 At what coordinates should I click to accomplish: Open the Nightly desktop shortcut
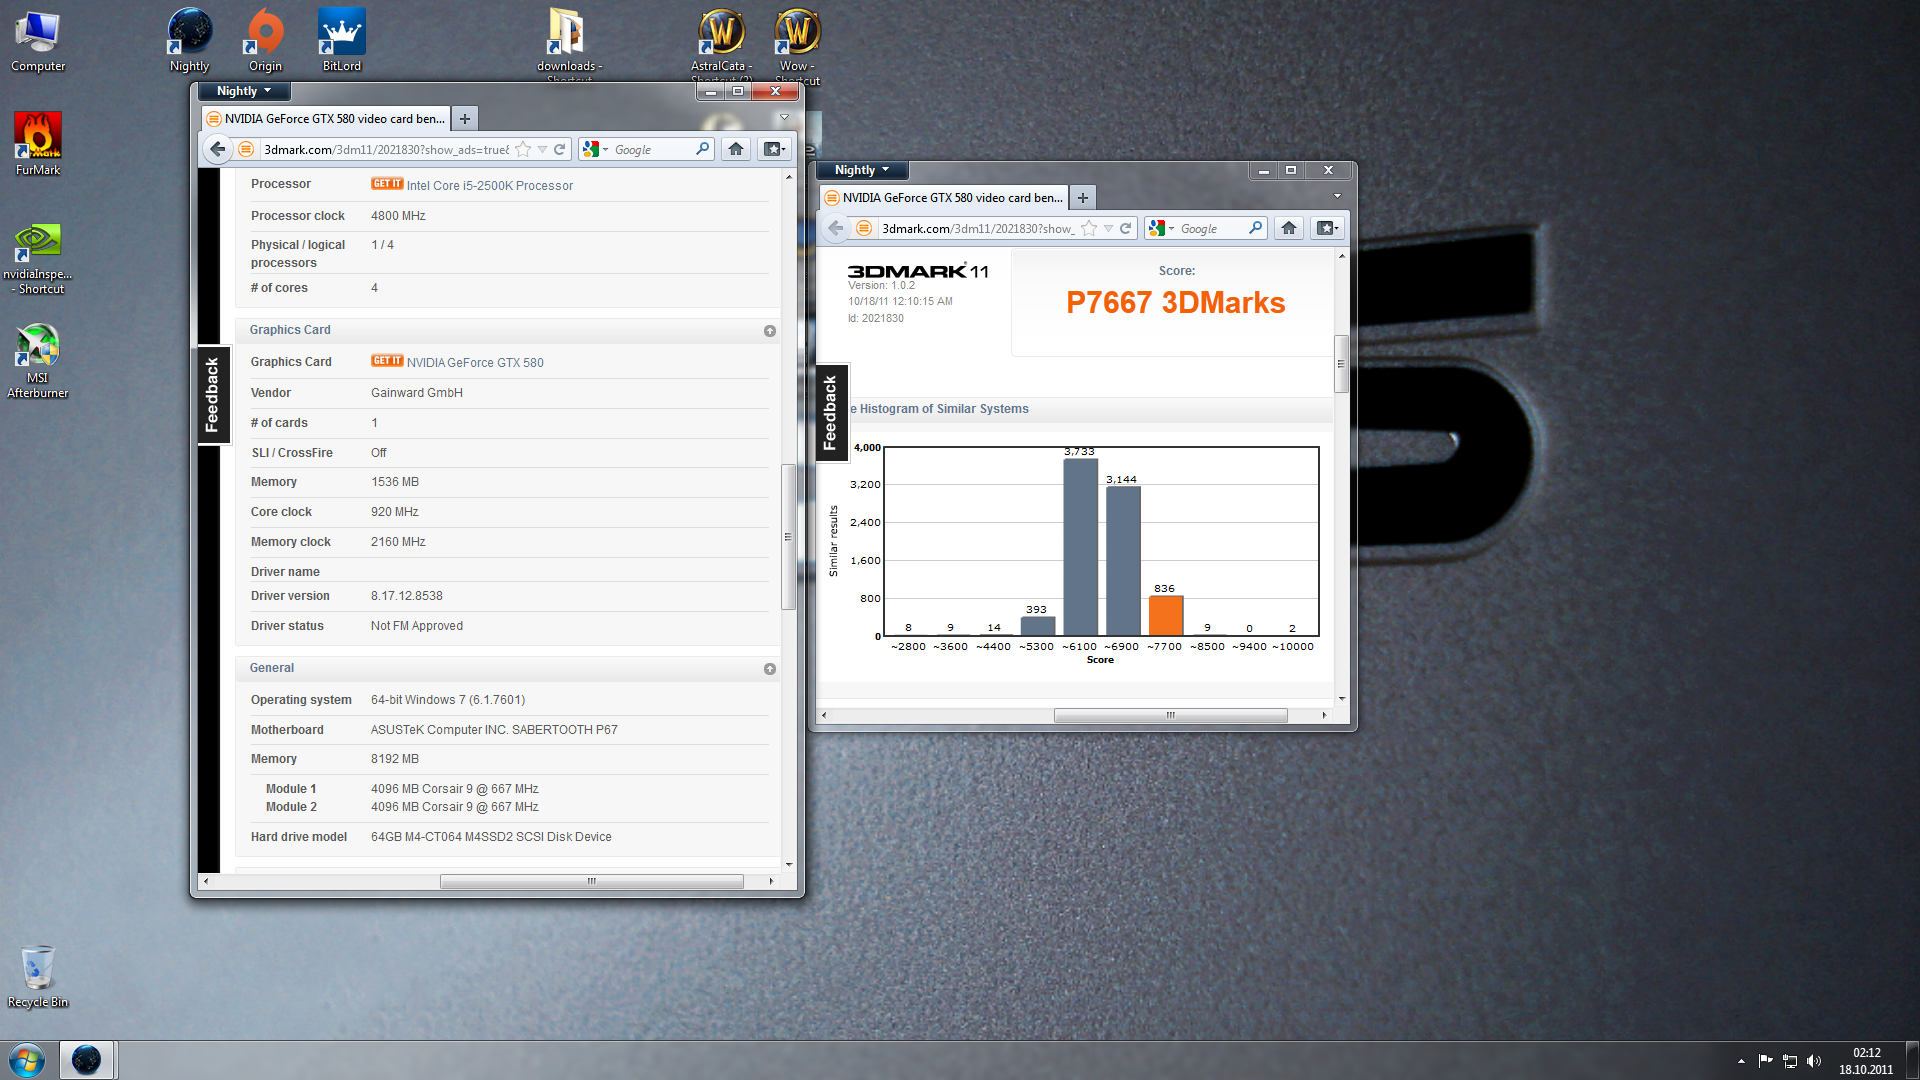point(189,40)
